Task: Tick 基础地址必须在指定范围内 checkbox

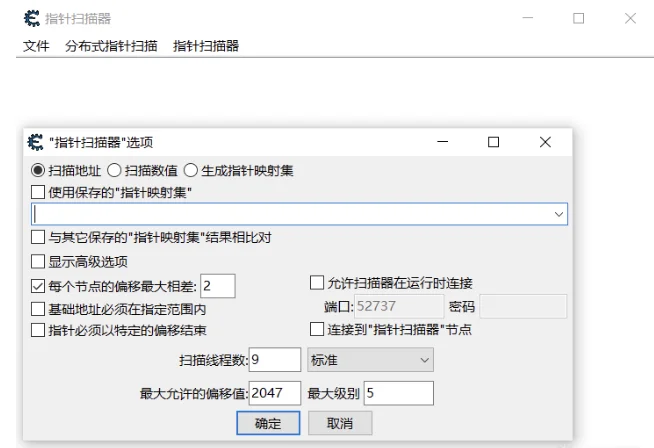Action: click(38, 309)
